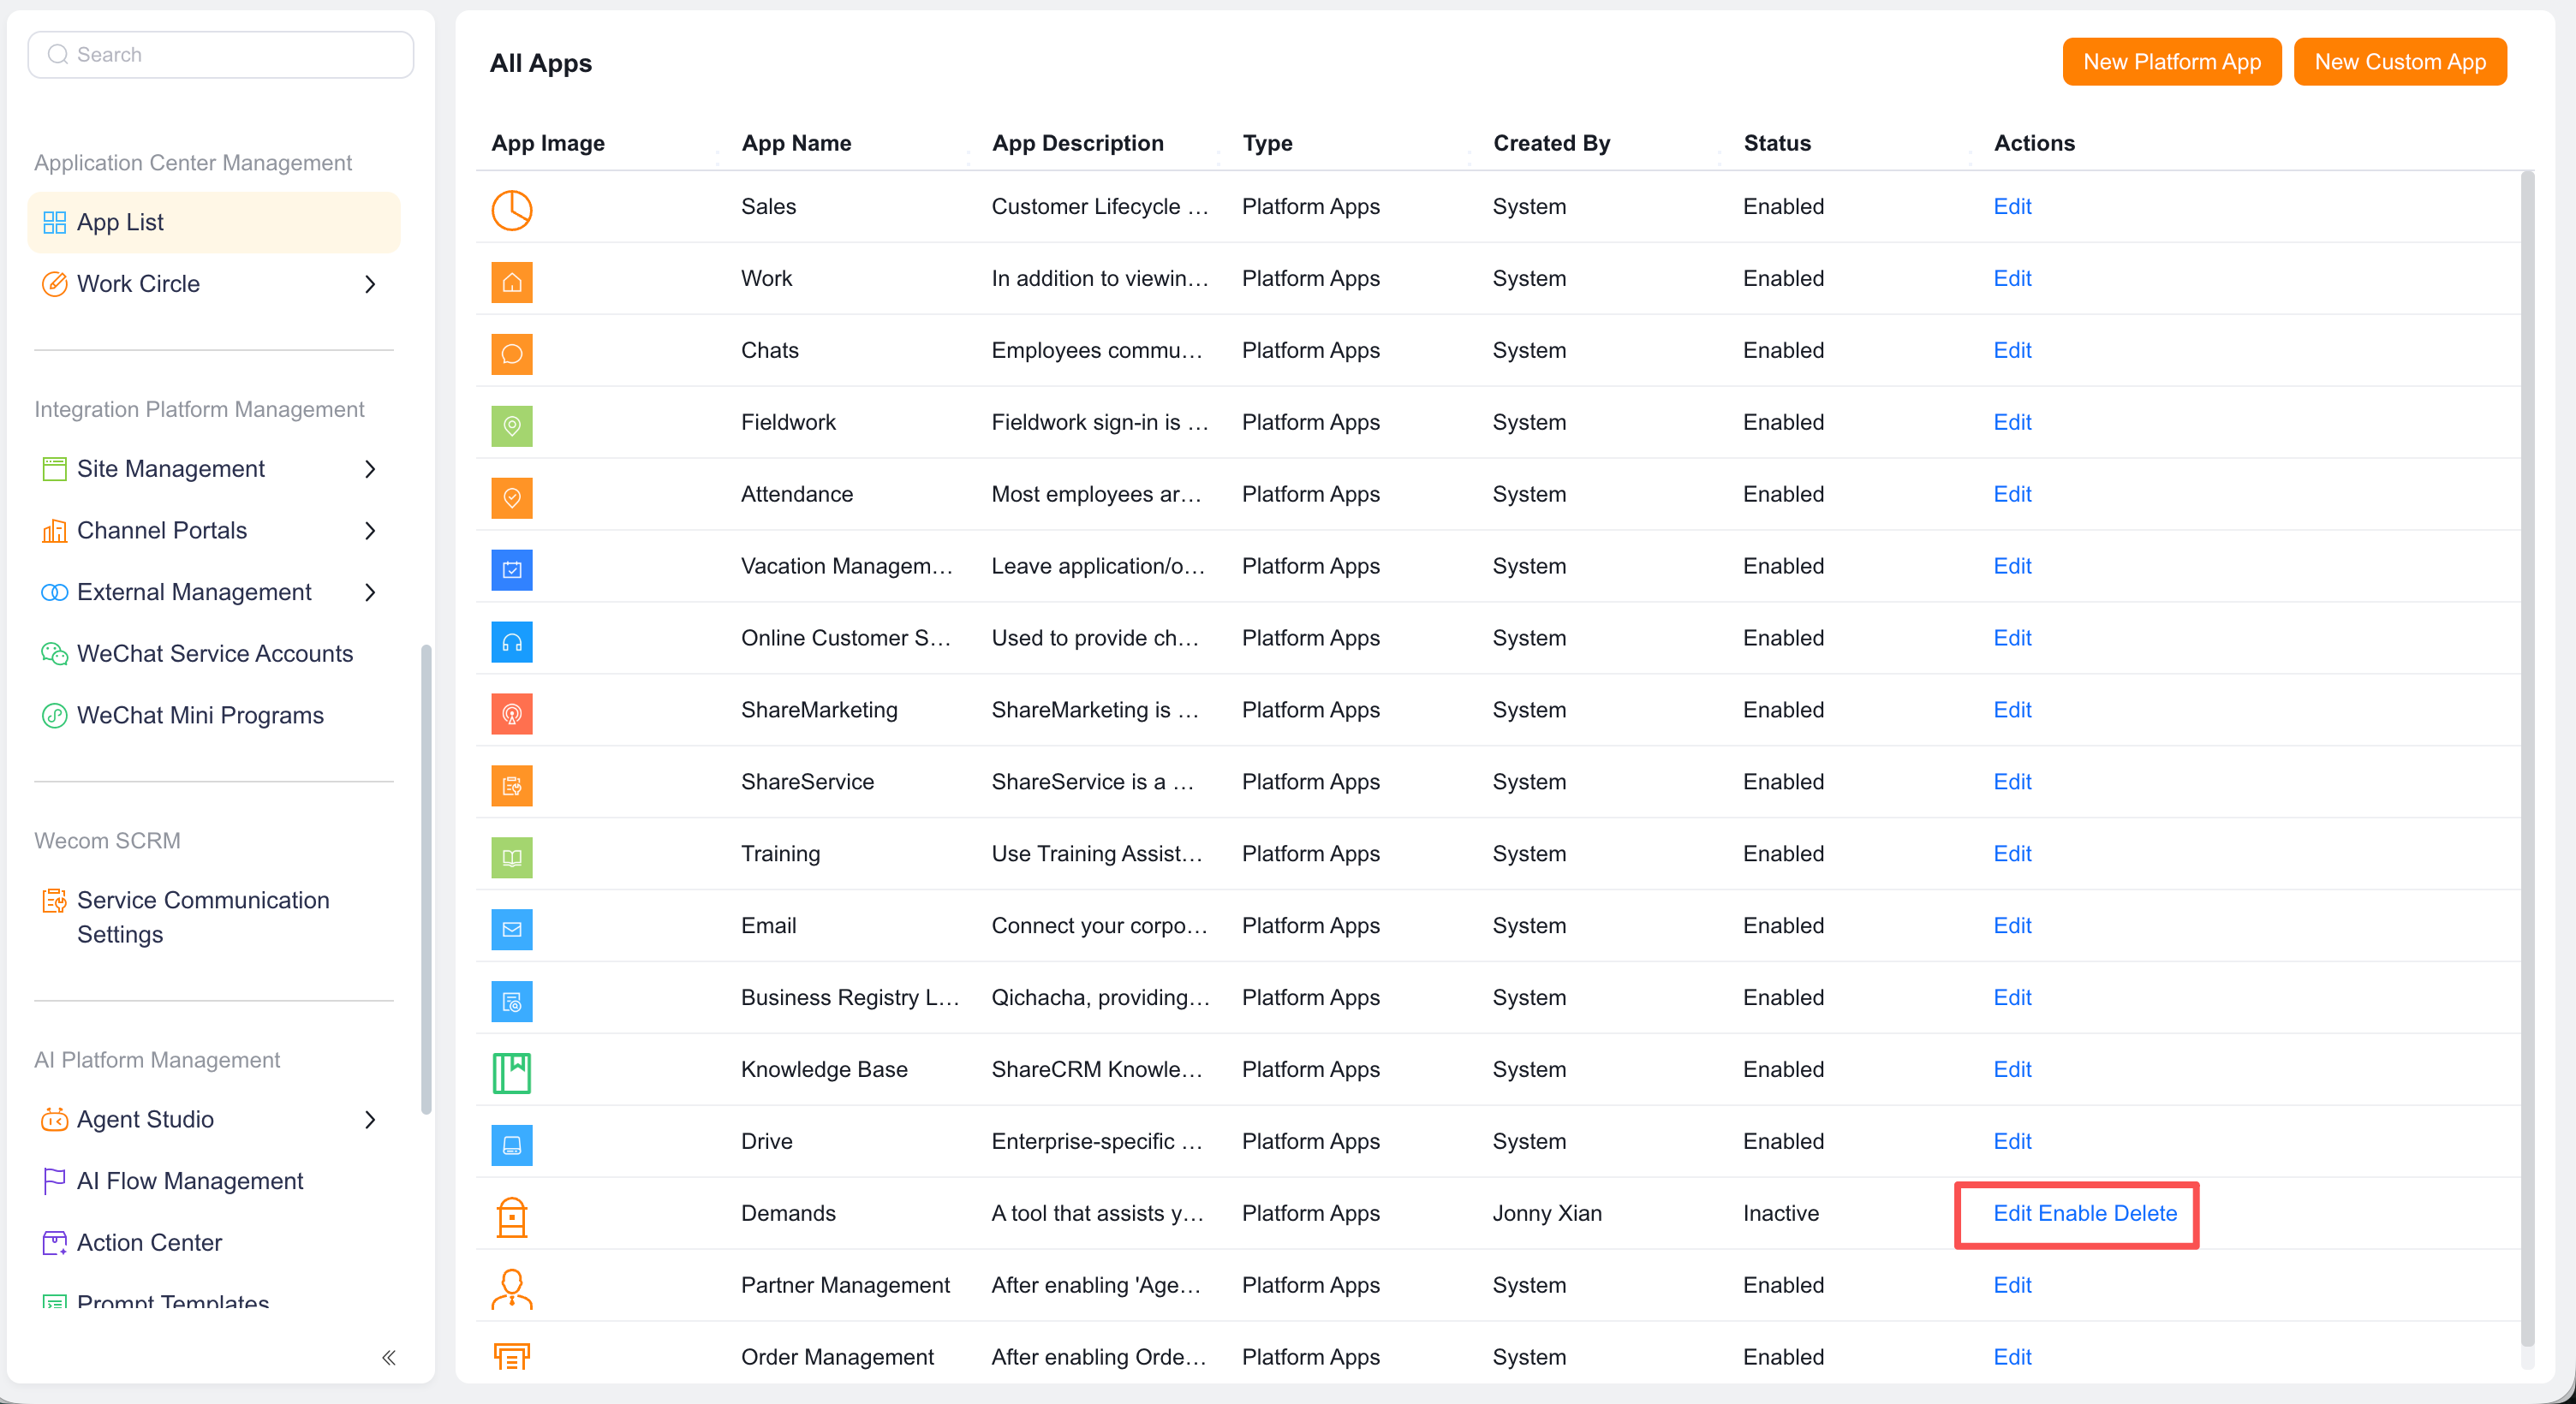Click the App List grid icon
Screen dimensions: 2576x1404
tap(54, 222)
